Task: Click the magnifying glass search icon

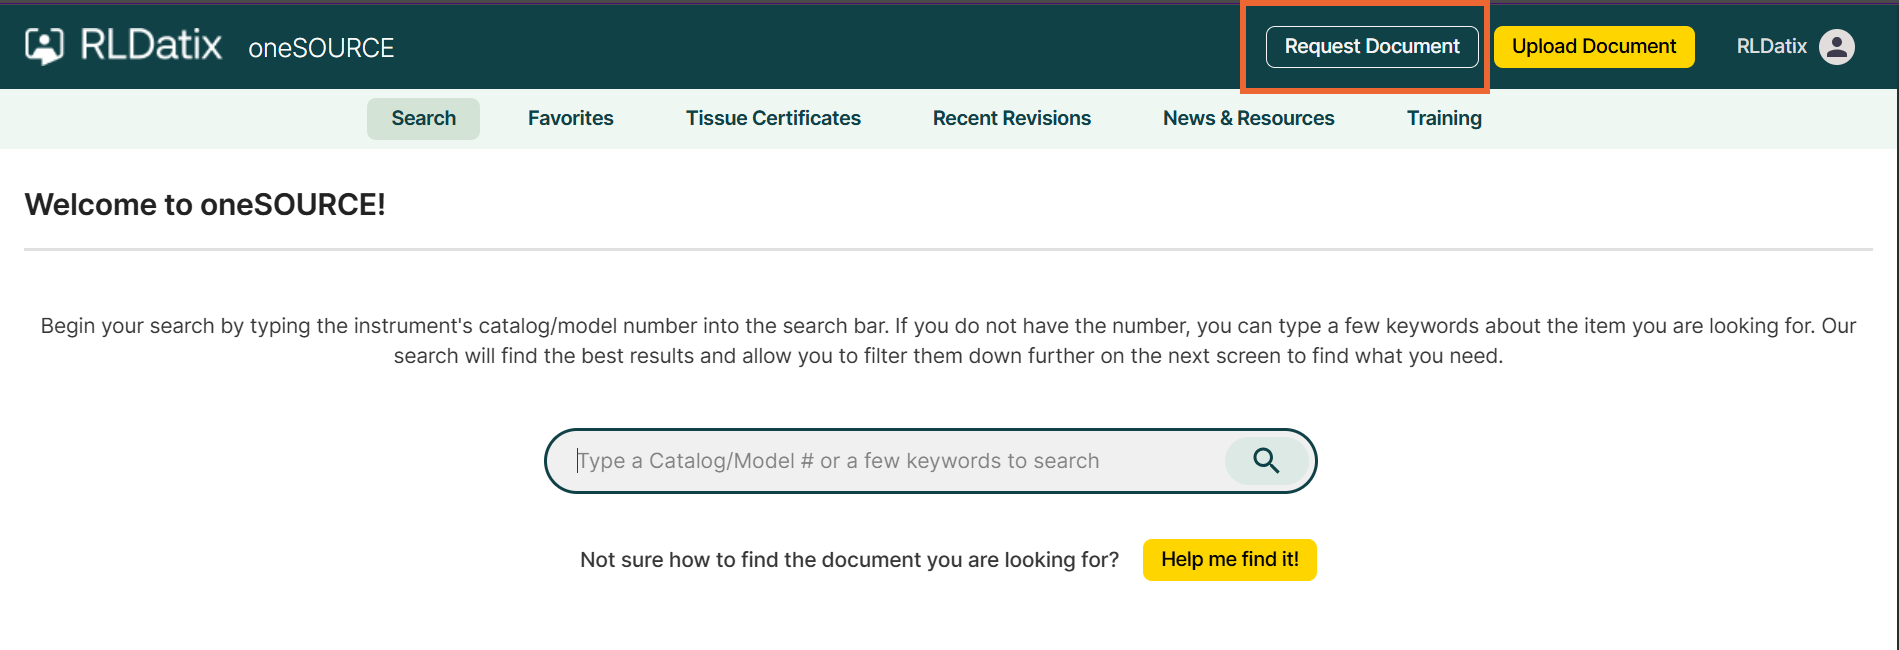Action: [x=1266, y=460]
